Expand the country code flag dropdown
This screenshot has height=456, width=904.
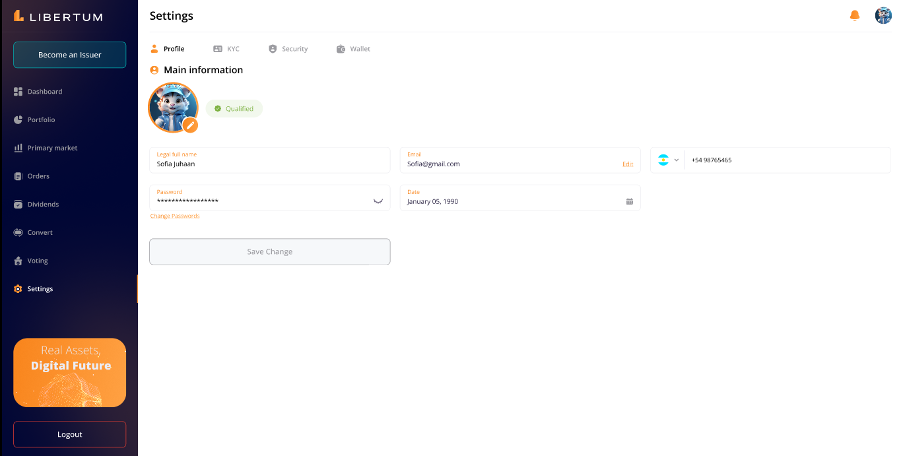668,160
